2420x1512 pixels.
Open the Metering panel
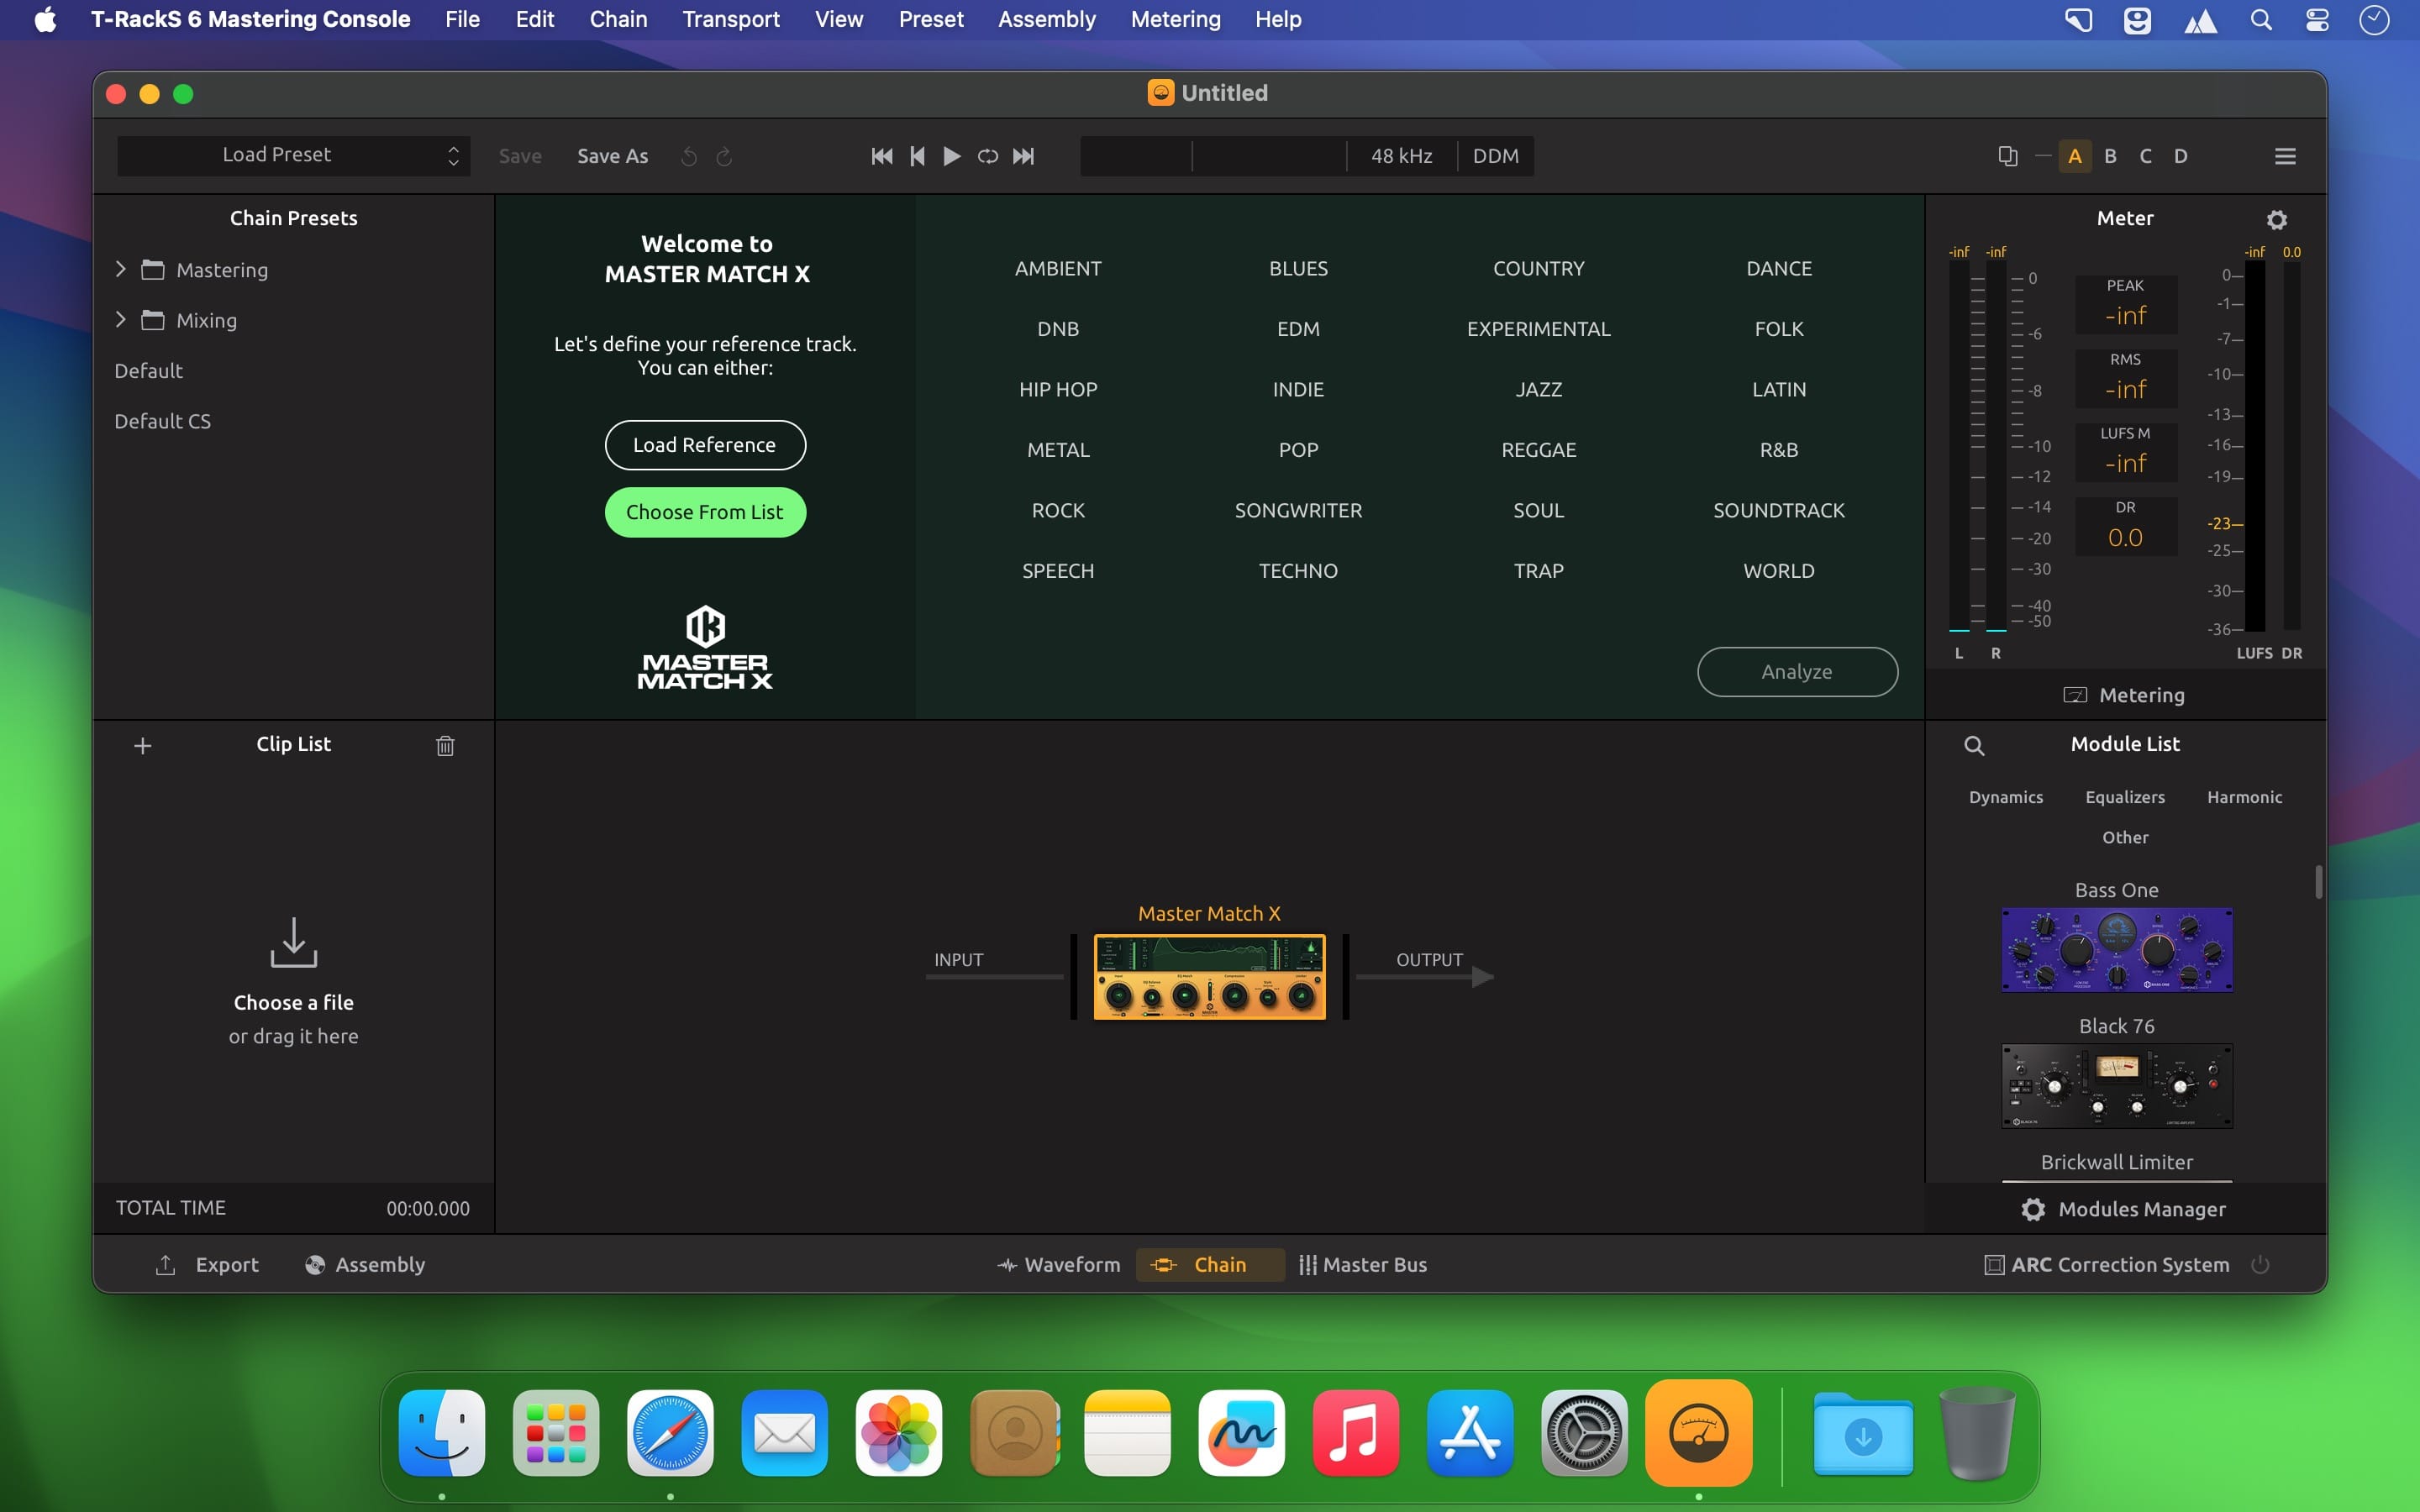coord(2124,695)
